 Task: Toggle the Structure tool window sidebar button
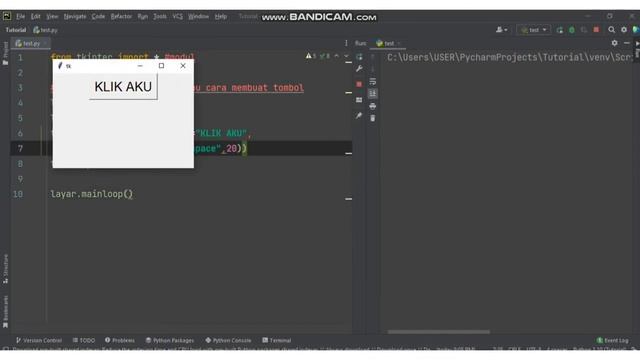pos(5,269)
